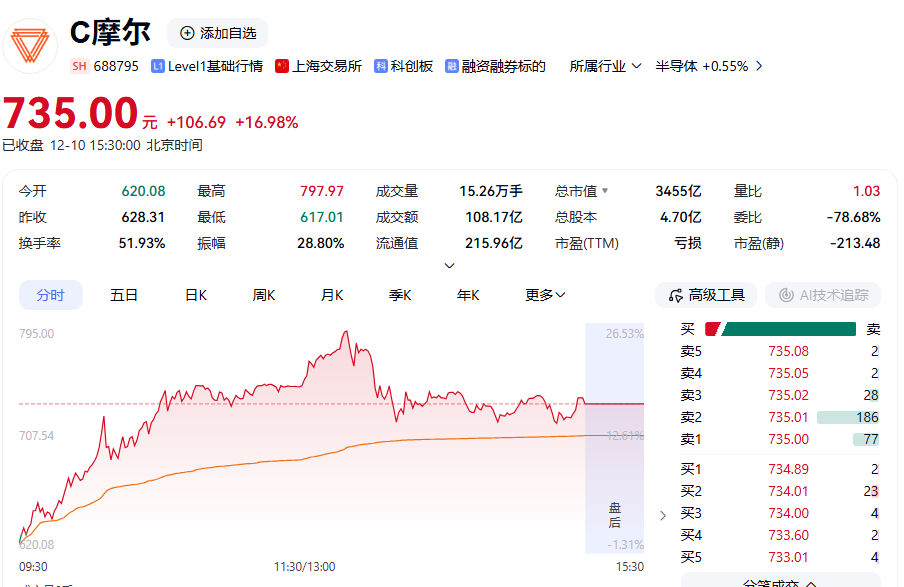Image resolution: width=904 pixels, height=587 pixels.
Task: Expand the 分笔成交 section
Action: 780,582
